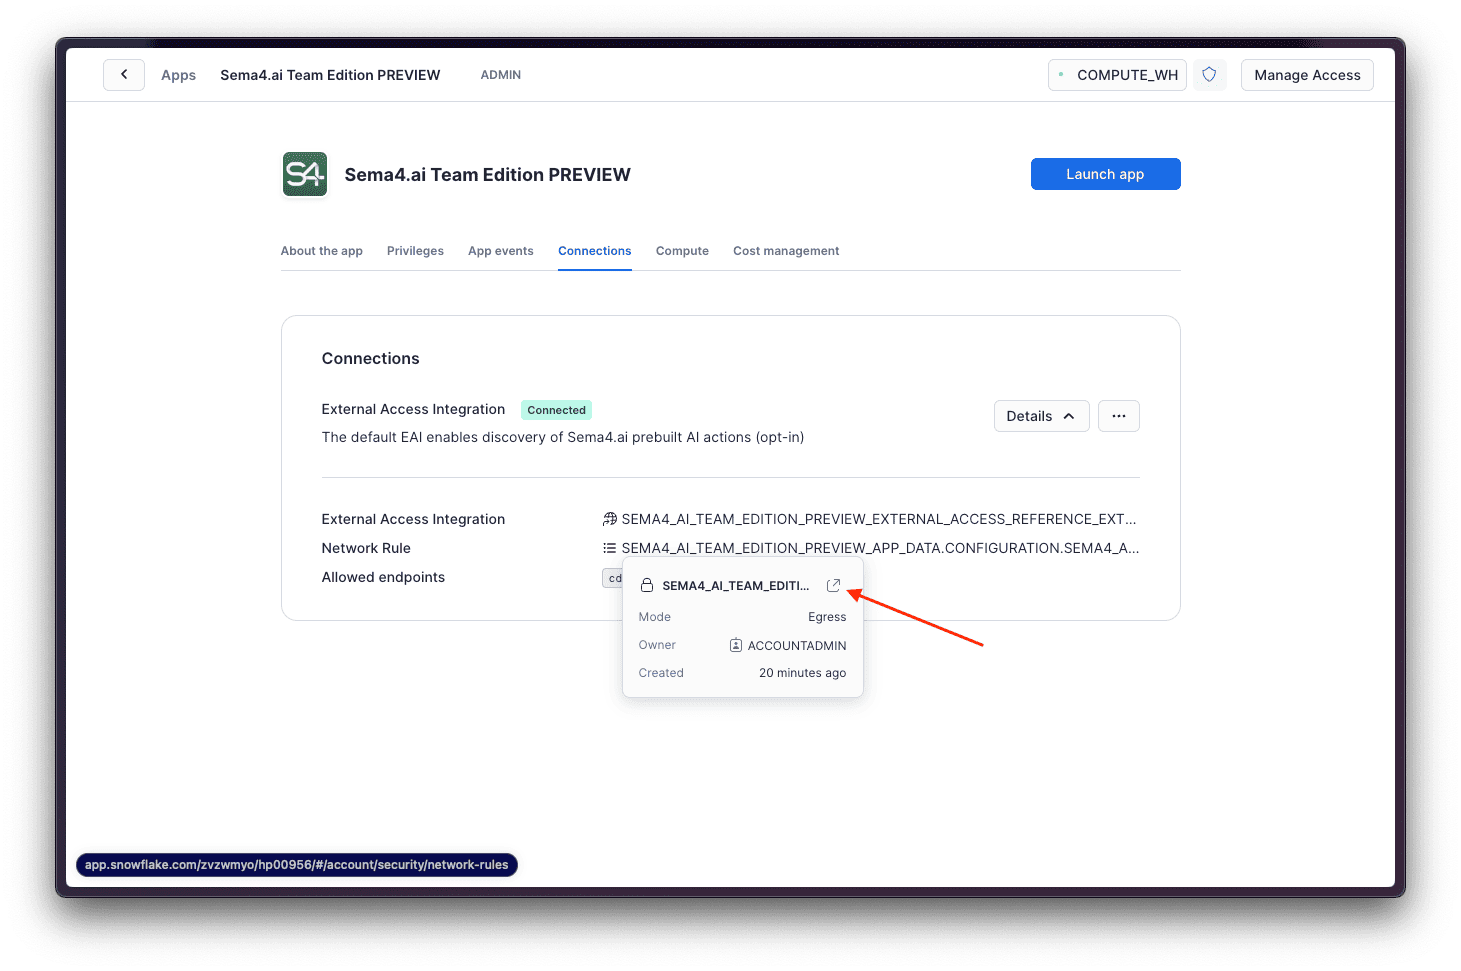
Task: Open network rule via external link icon
Action: 834,585
